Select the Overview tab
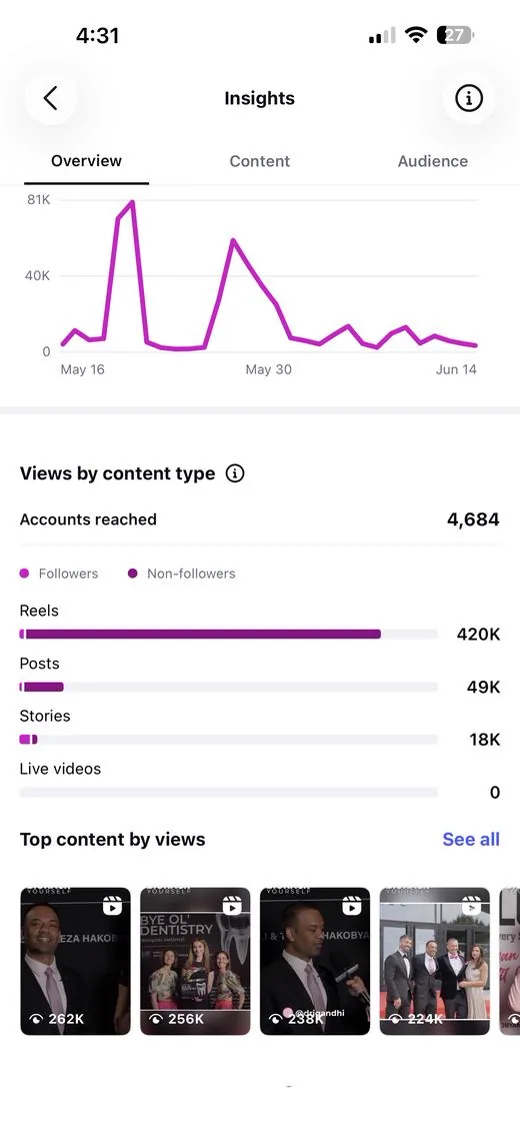 click(86, 161)
